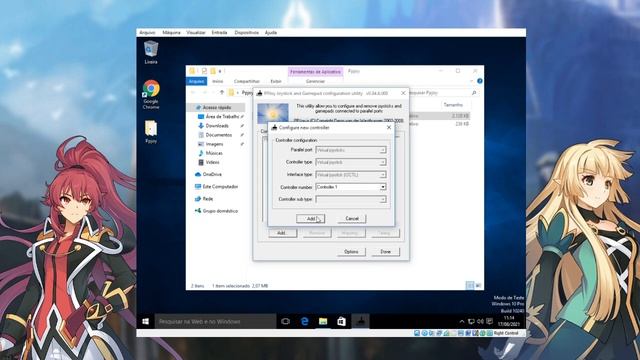Open Documentos in Explorer sidebar

218,135
